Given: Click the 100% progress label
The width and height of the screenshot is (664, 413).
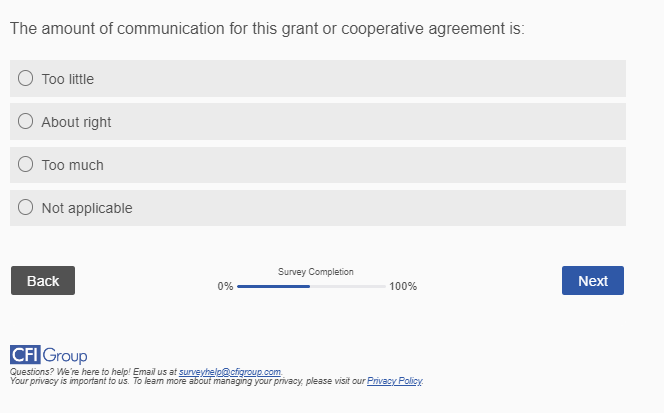Looking at the screenshot, I should (403, 287).
